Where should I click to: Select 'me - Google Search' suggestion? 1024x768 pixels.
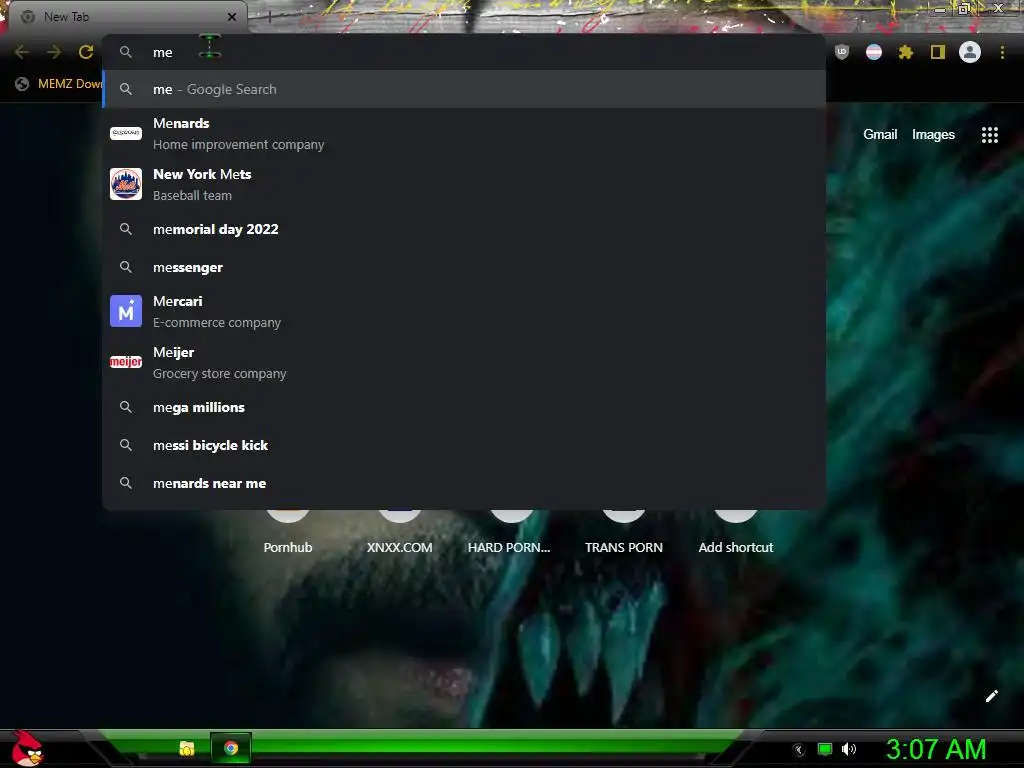coord(464,89)
